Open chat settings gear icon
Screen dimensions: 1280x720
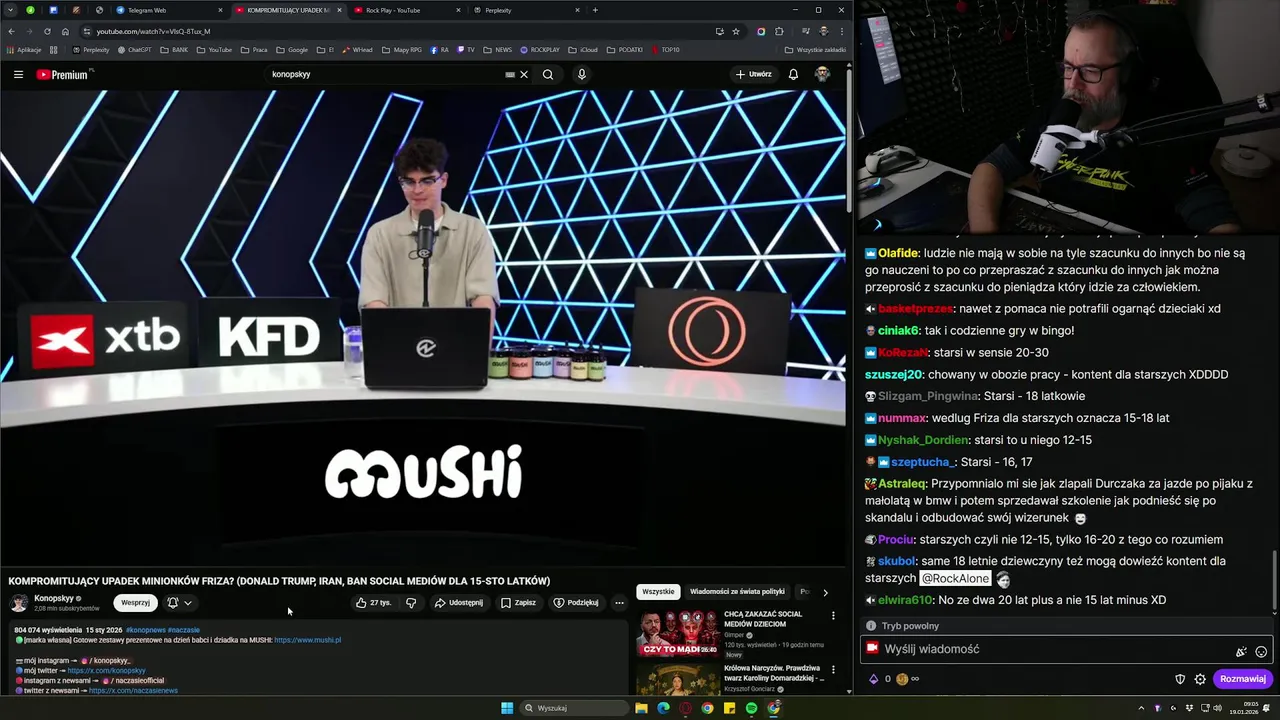(x=1200, y=679)
